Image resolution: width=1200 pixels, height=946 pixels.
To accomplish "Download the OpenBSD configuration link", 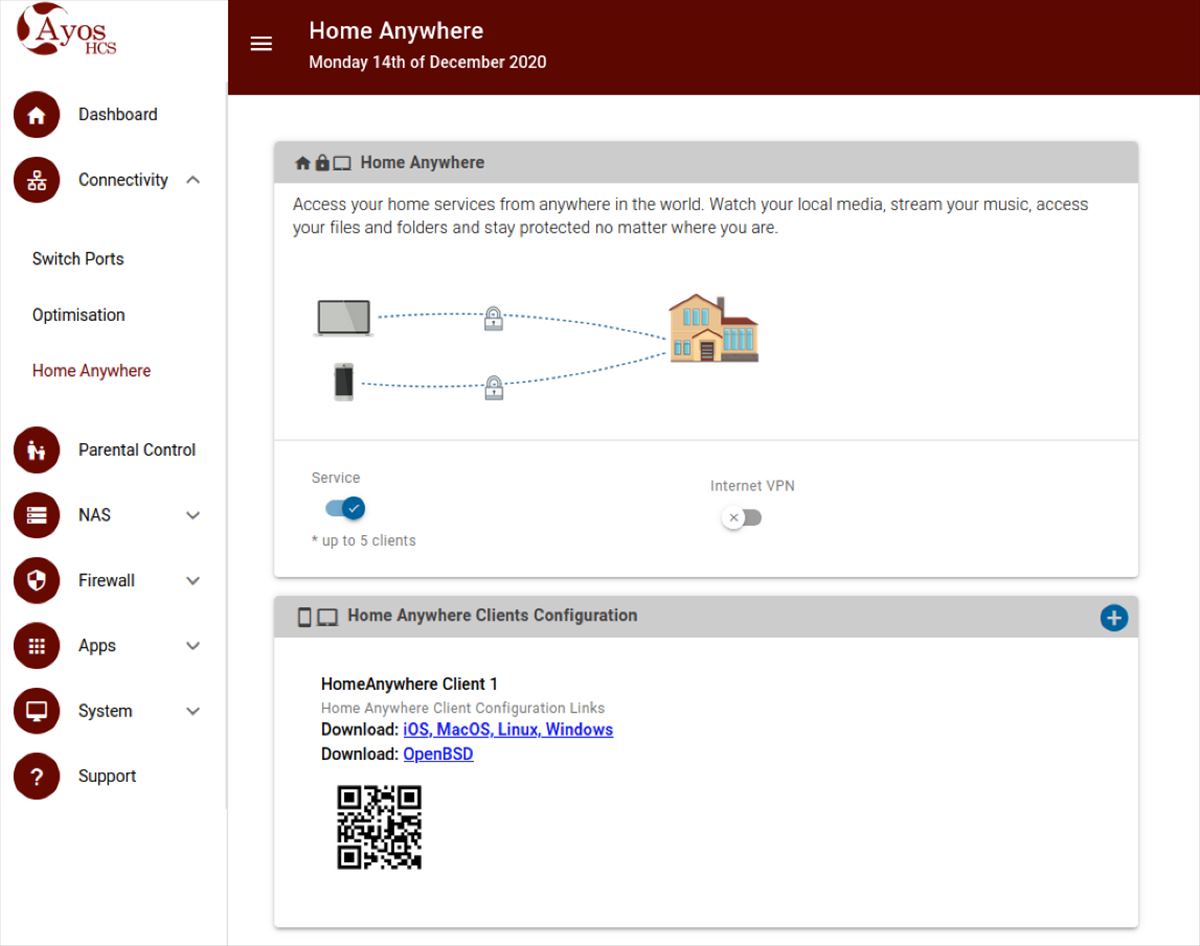I will pyautogui.click(x=438, y=754).
